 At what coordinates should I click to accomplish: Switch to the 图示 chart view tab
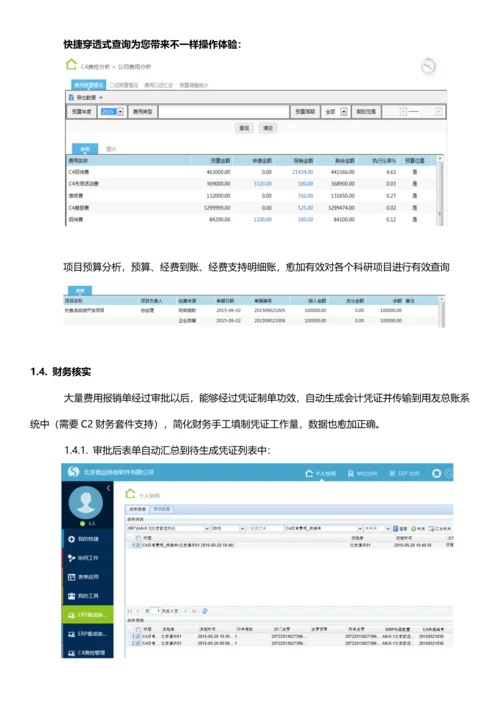pos(111,149)
